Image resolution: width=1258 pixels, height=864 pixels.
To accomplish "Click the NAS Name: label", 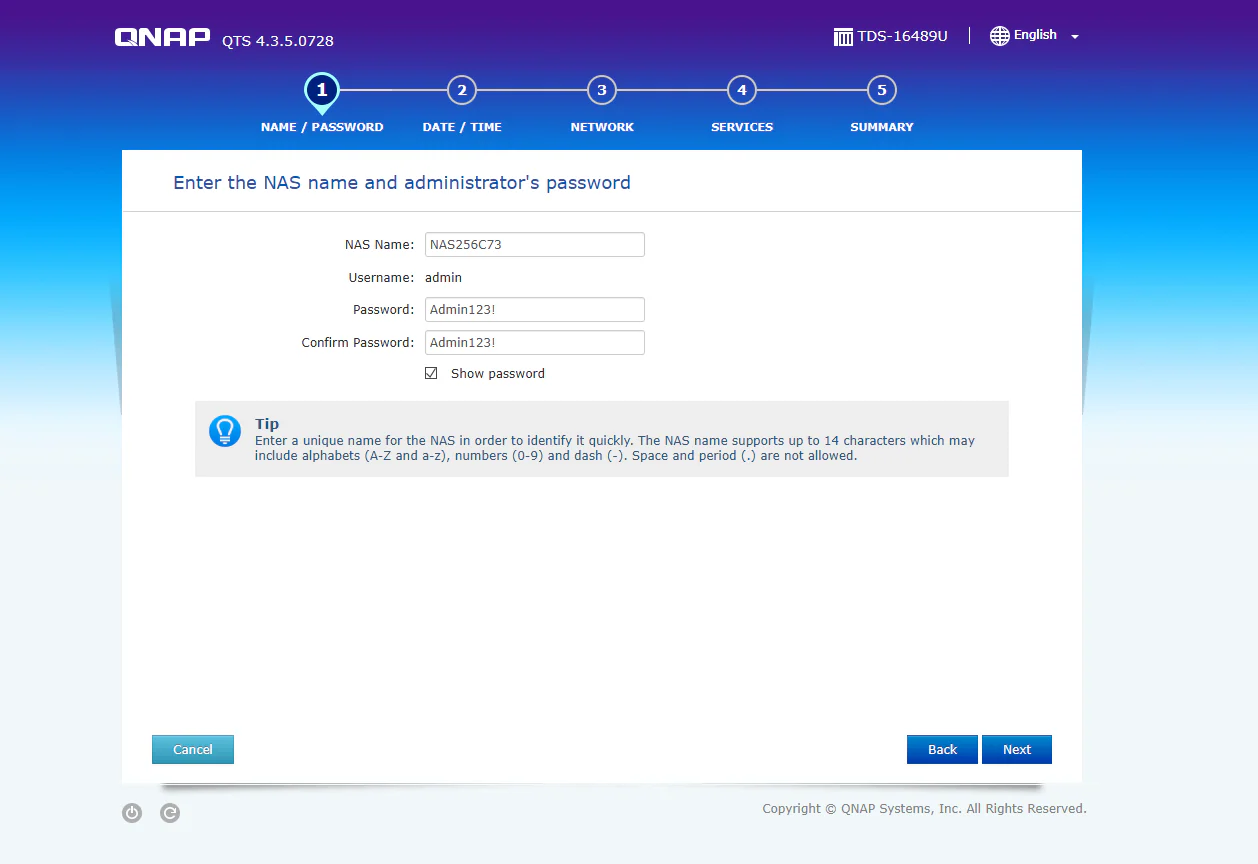I will tap(379, 244).
